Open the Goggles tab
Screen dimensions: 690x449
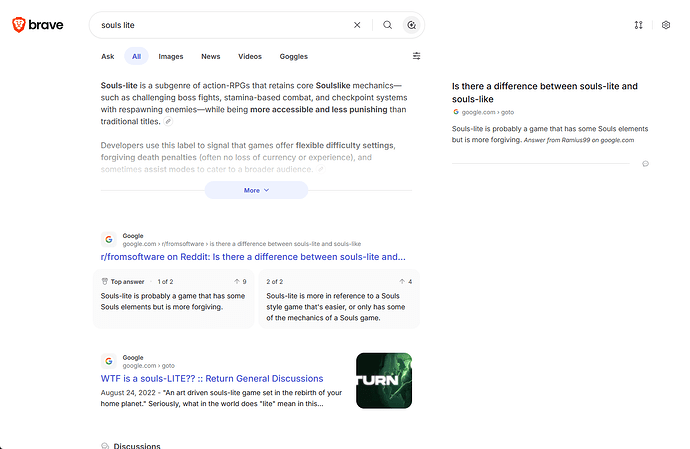(x=294, y=56)
